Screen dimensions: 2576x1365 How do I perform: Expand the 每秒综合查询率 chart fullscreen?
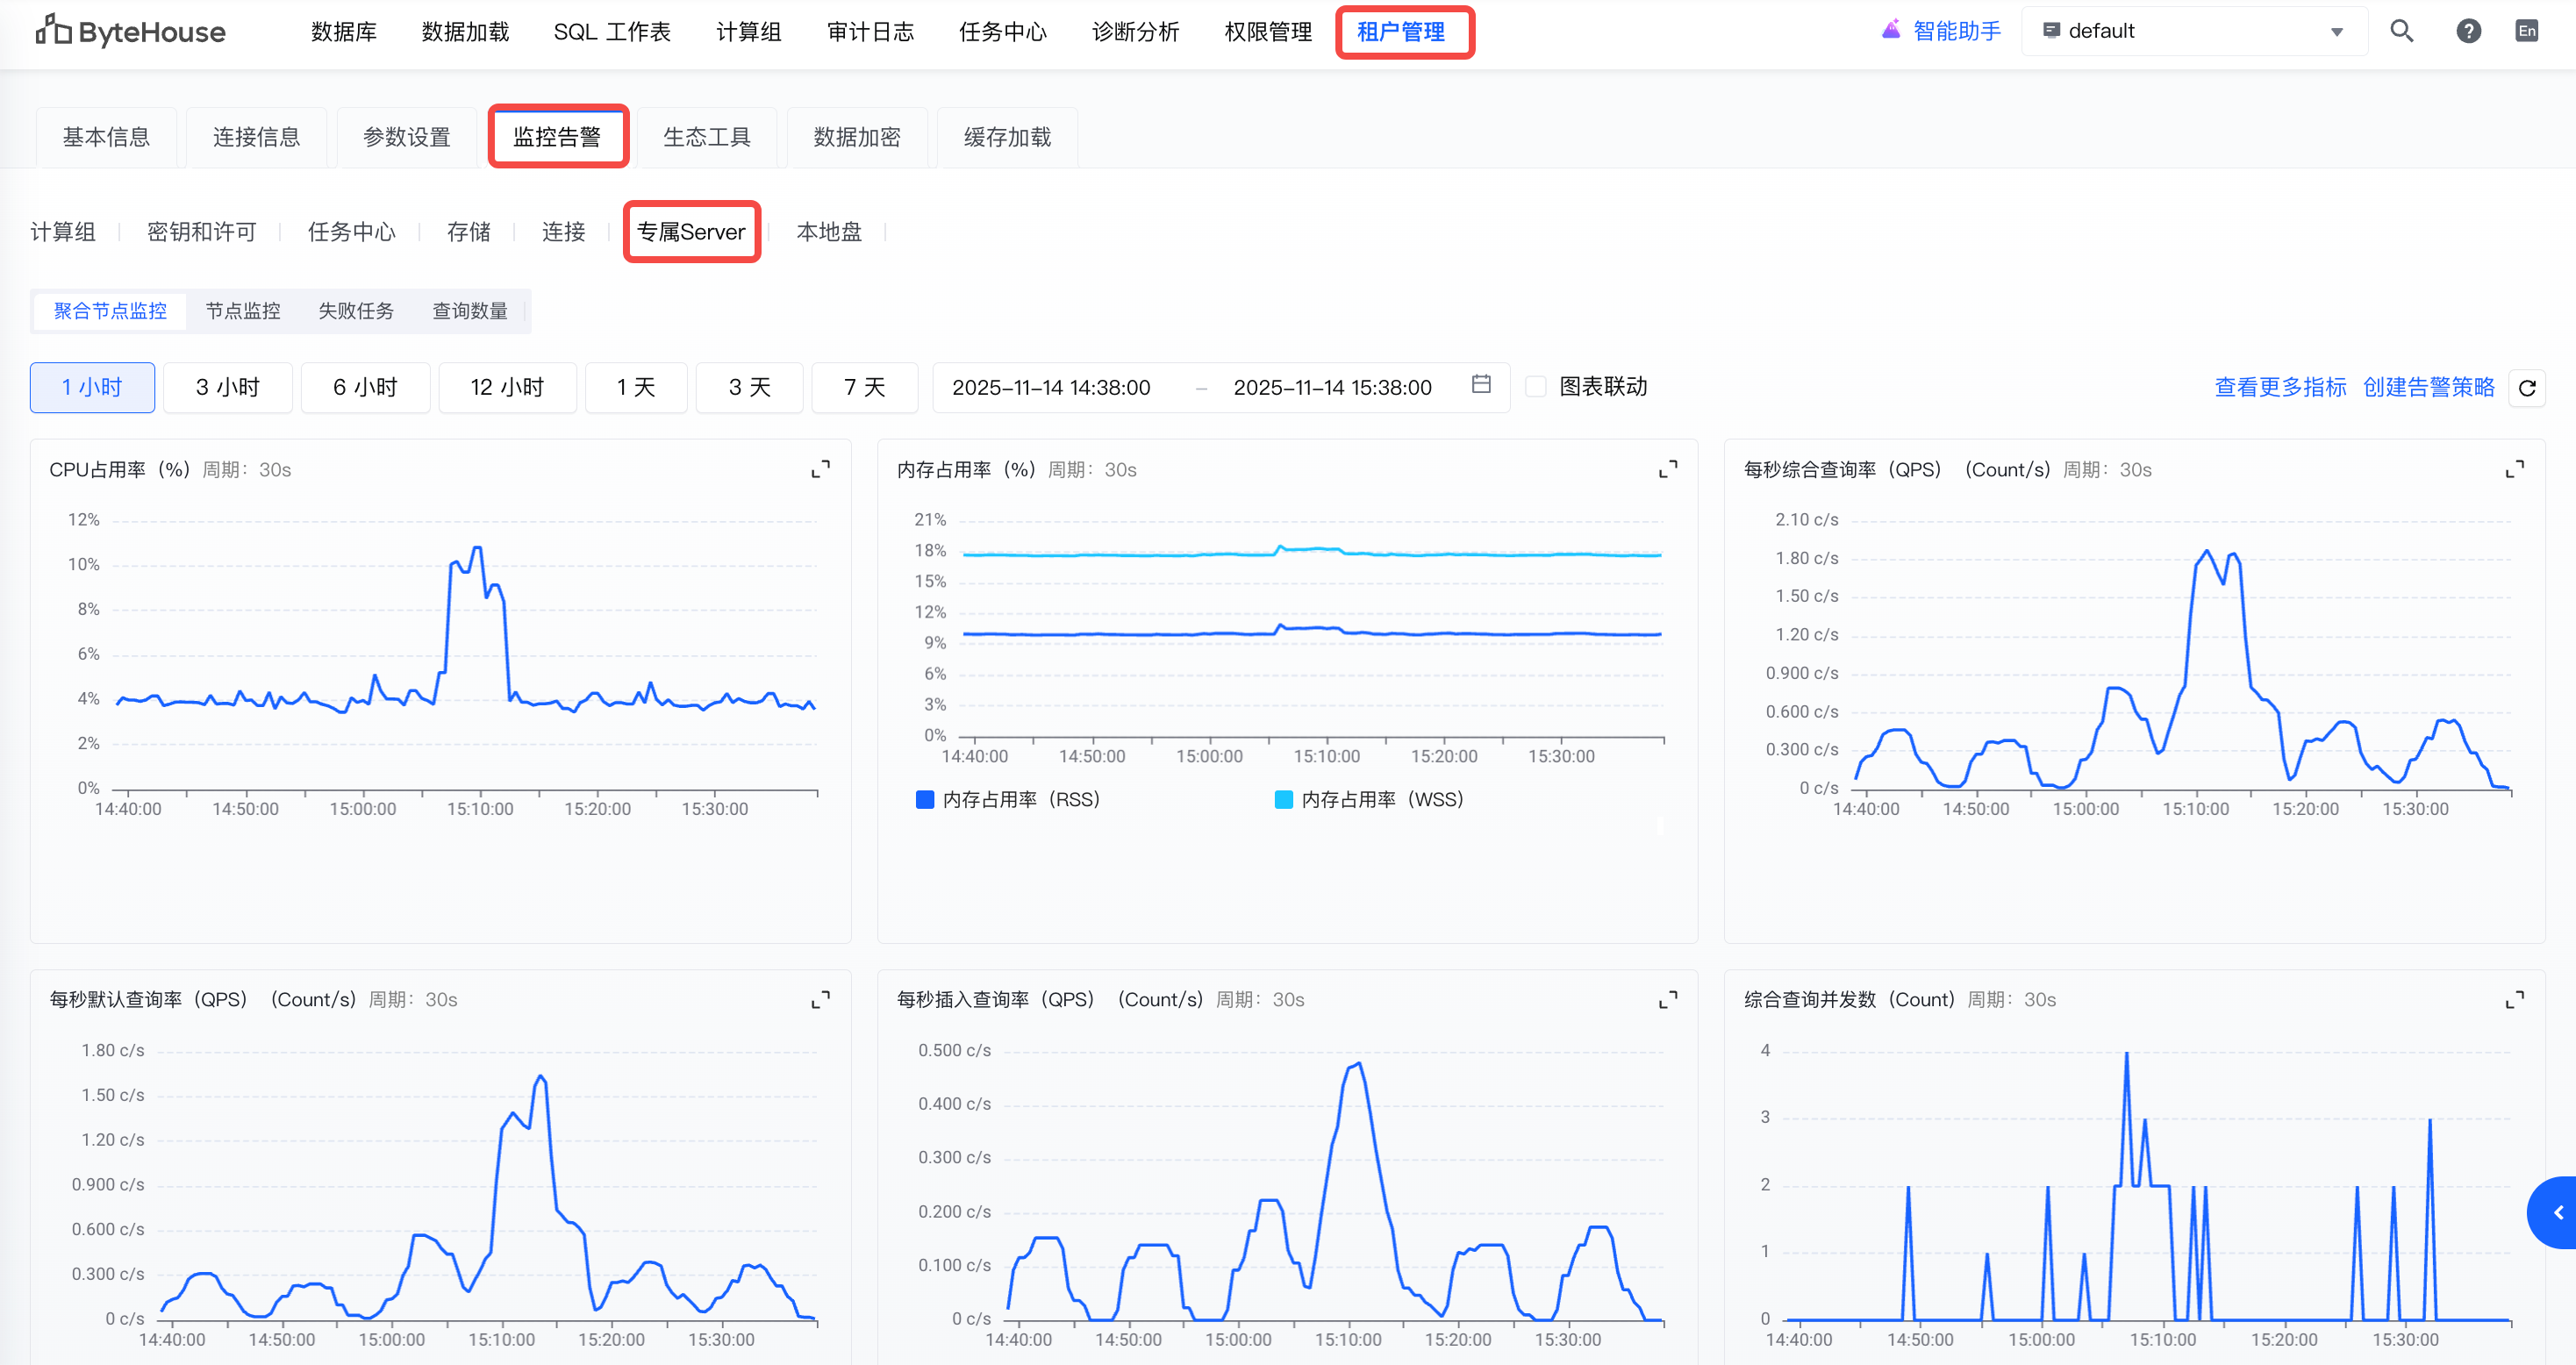[x=2514, y=469]
